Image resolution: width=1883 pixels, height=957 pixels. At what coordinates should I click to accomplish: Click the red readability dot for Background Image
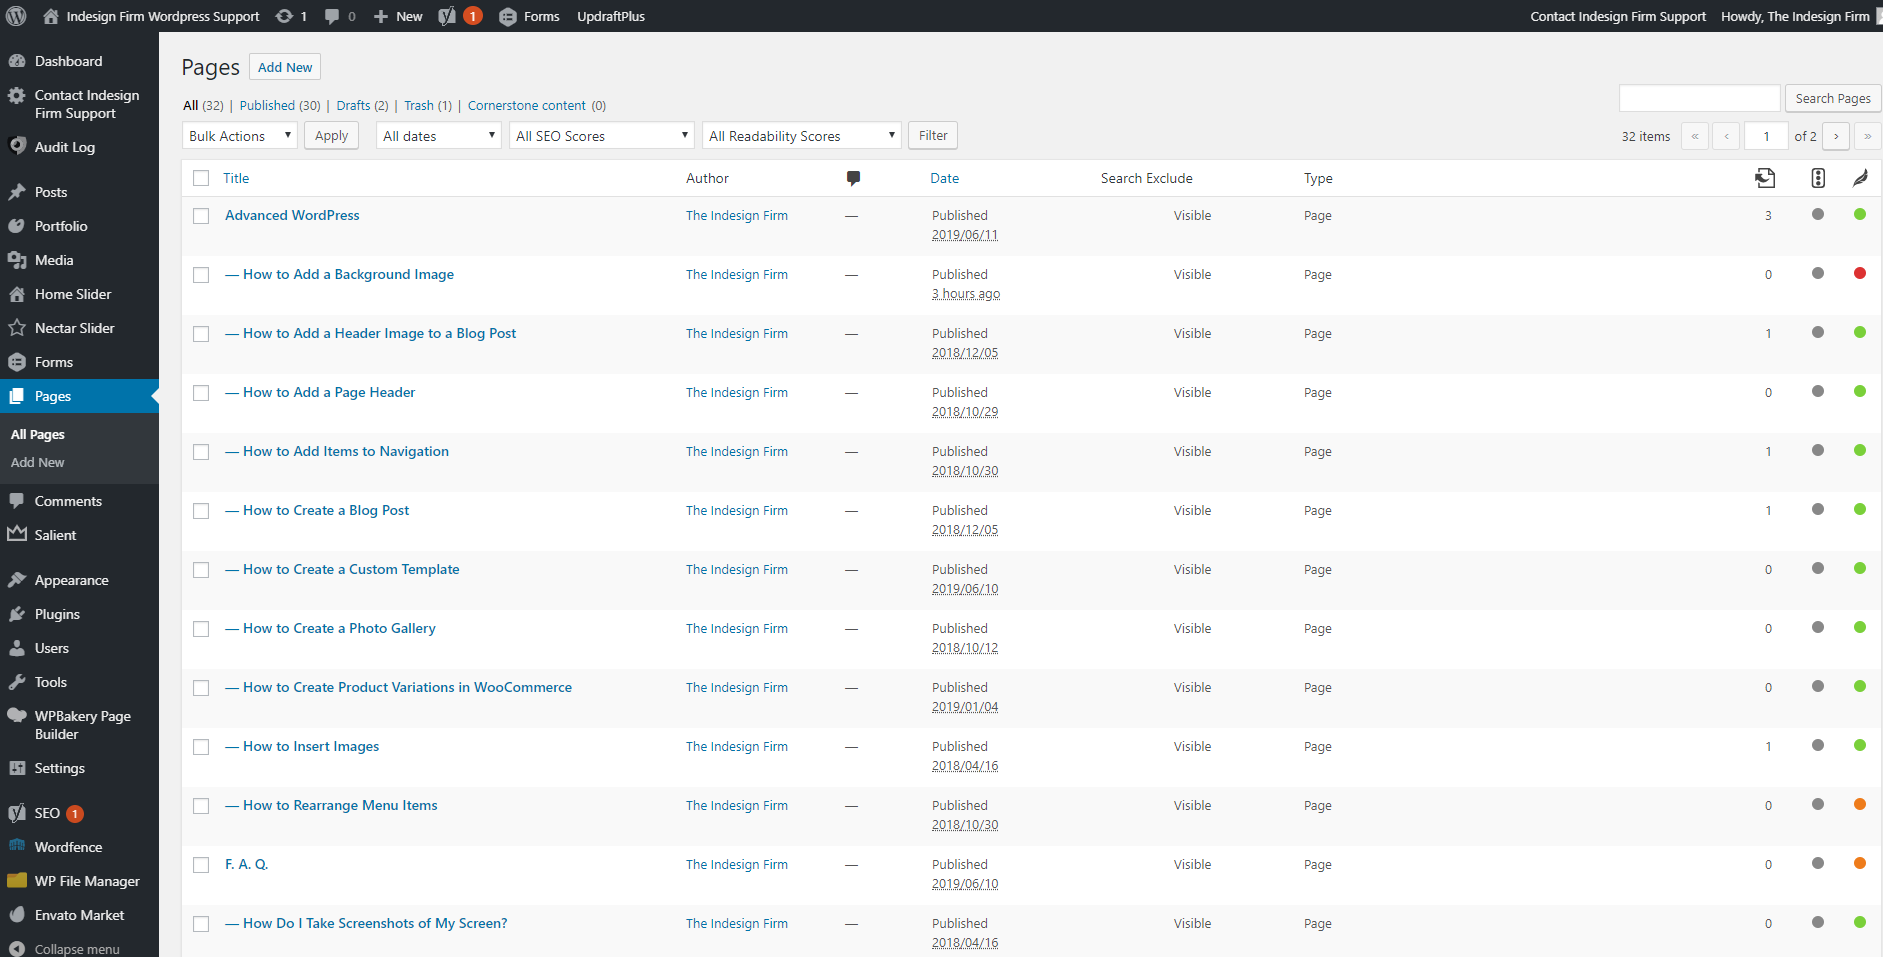1859,273
